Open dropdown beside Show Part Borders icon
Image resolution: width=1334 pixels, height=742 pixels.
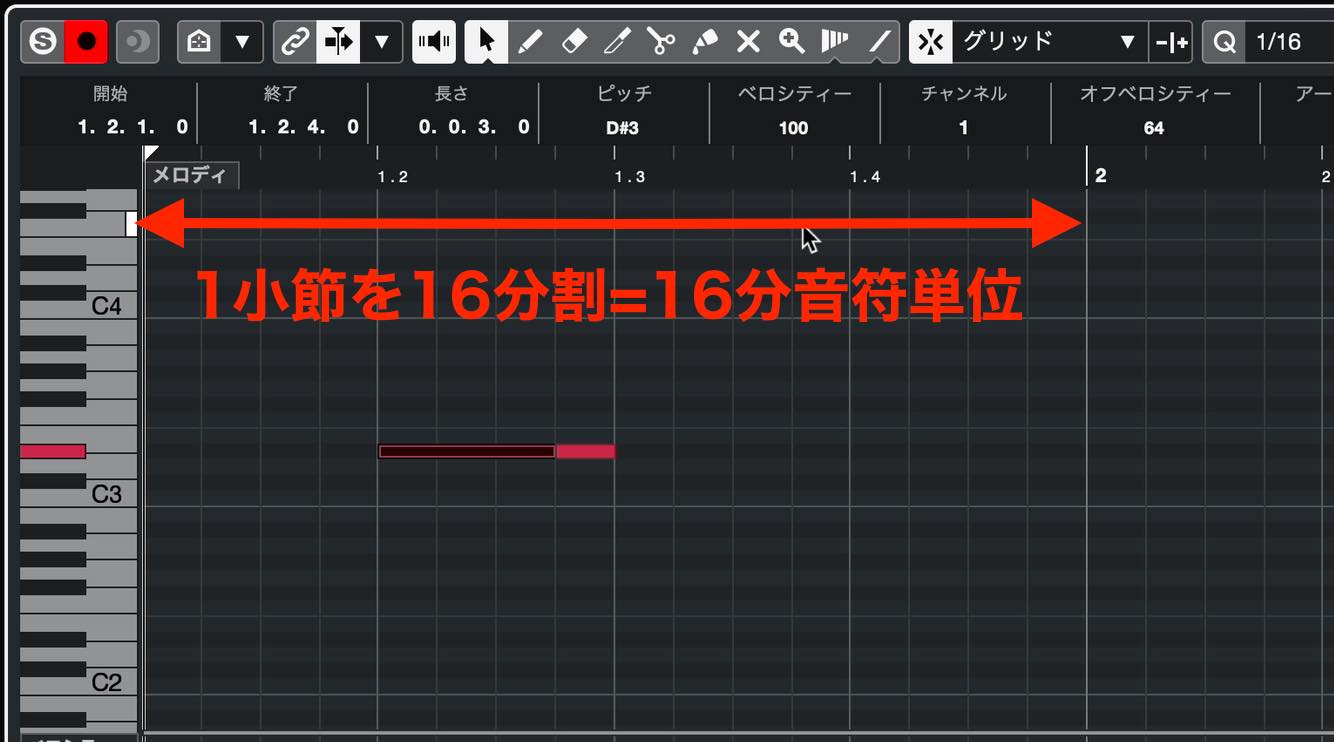point(242,42)
